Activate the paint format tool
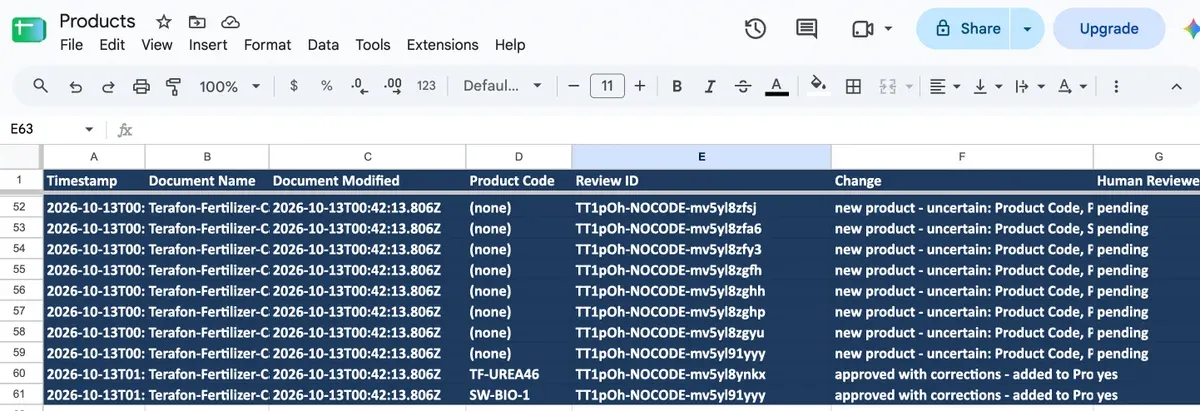Viewport: 1200px width, 411px height. click(173, 86)
